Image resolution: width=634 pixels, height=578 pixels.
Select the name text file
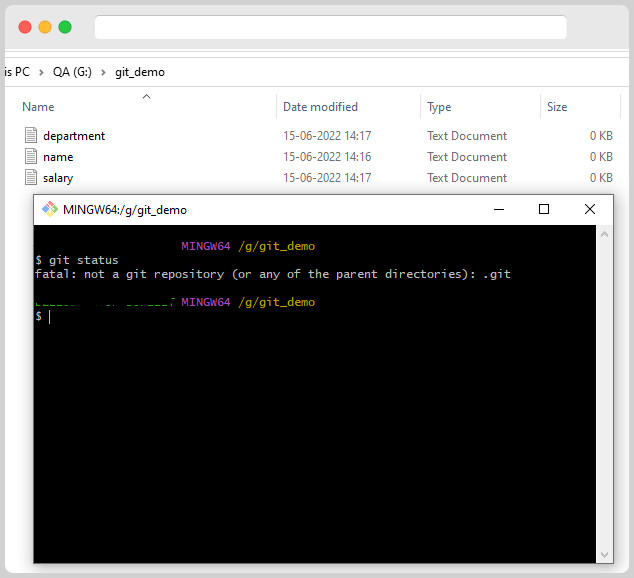pyautogui.click(x=58, y=157)
